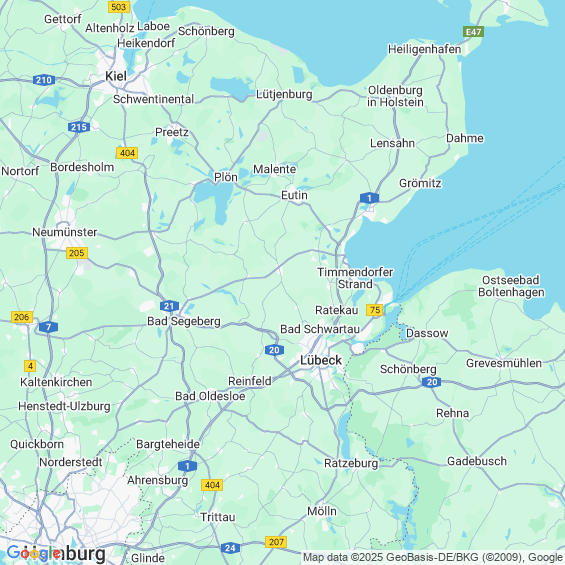The width and height of the screenshot is (565, 565).
Task: Select the Ostseebad Boltenhagen label
Action: 511,286
